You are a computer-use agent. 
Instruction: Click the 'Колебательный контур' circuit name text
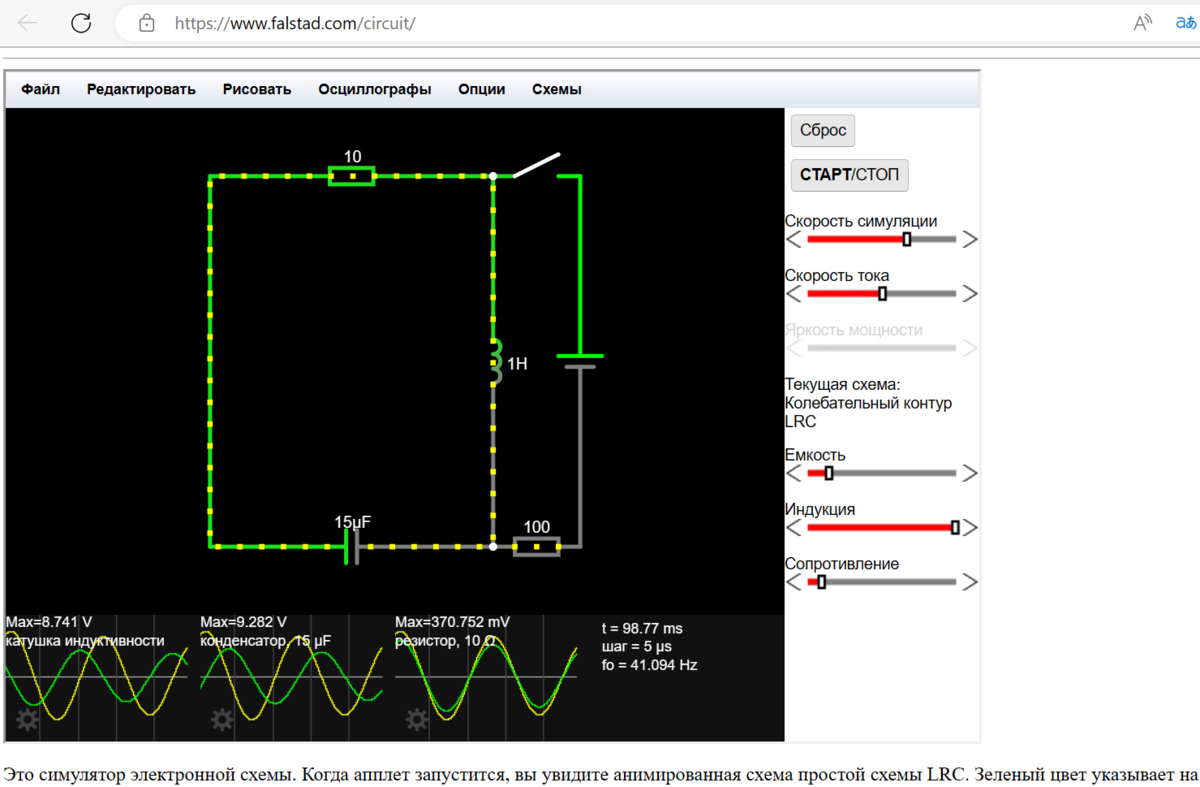click(868, 403)
